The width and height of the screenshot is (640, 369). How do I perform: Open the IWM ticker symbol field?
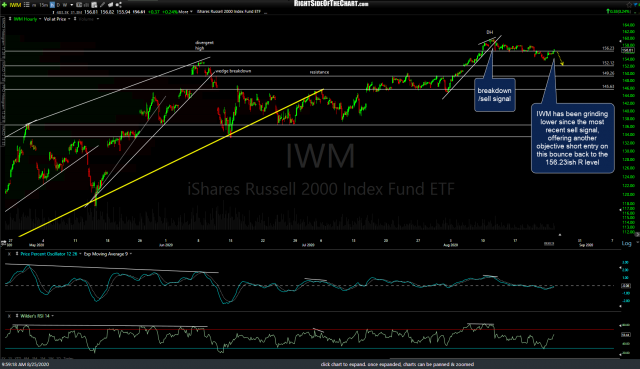[x=15, y=5]
